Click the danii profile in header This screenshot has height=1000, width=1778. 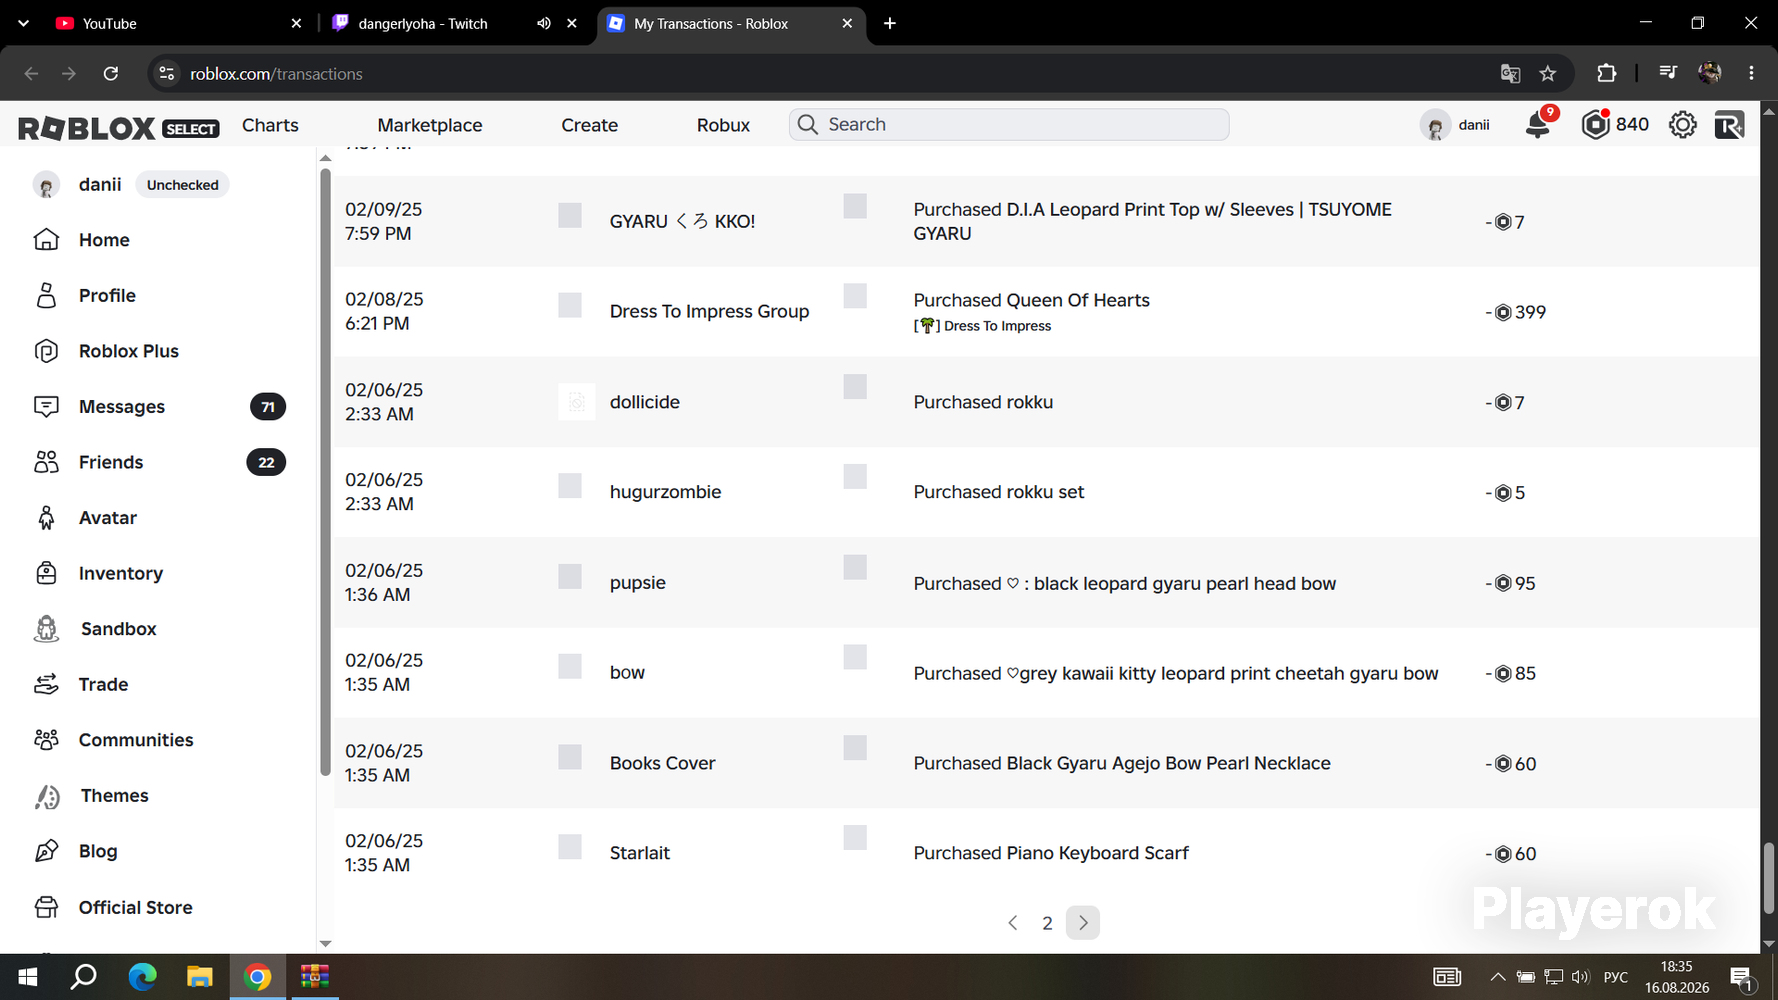(1455, 125)
